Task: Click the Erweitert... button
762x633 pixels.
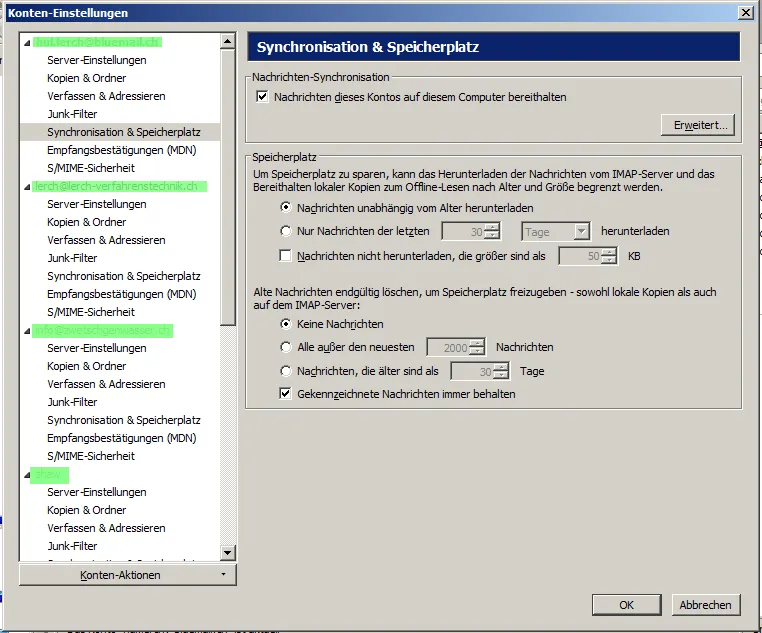Action: pyautogui.click(x=697, y=125)
